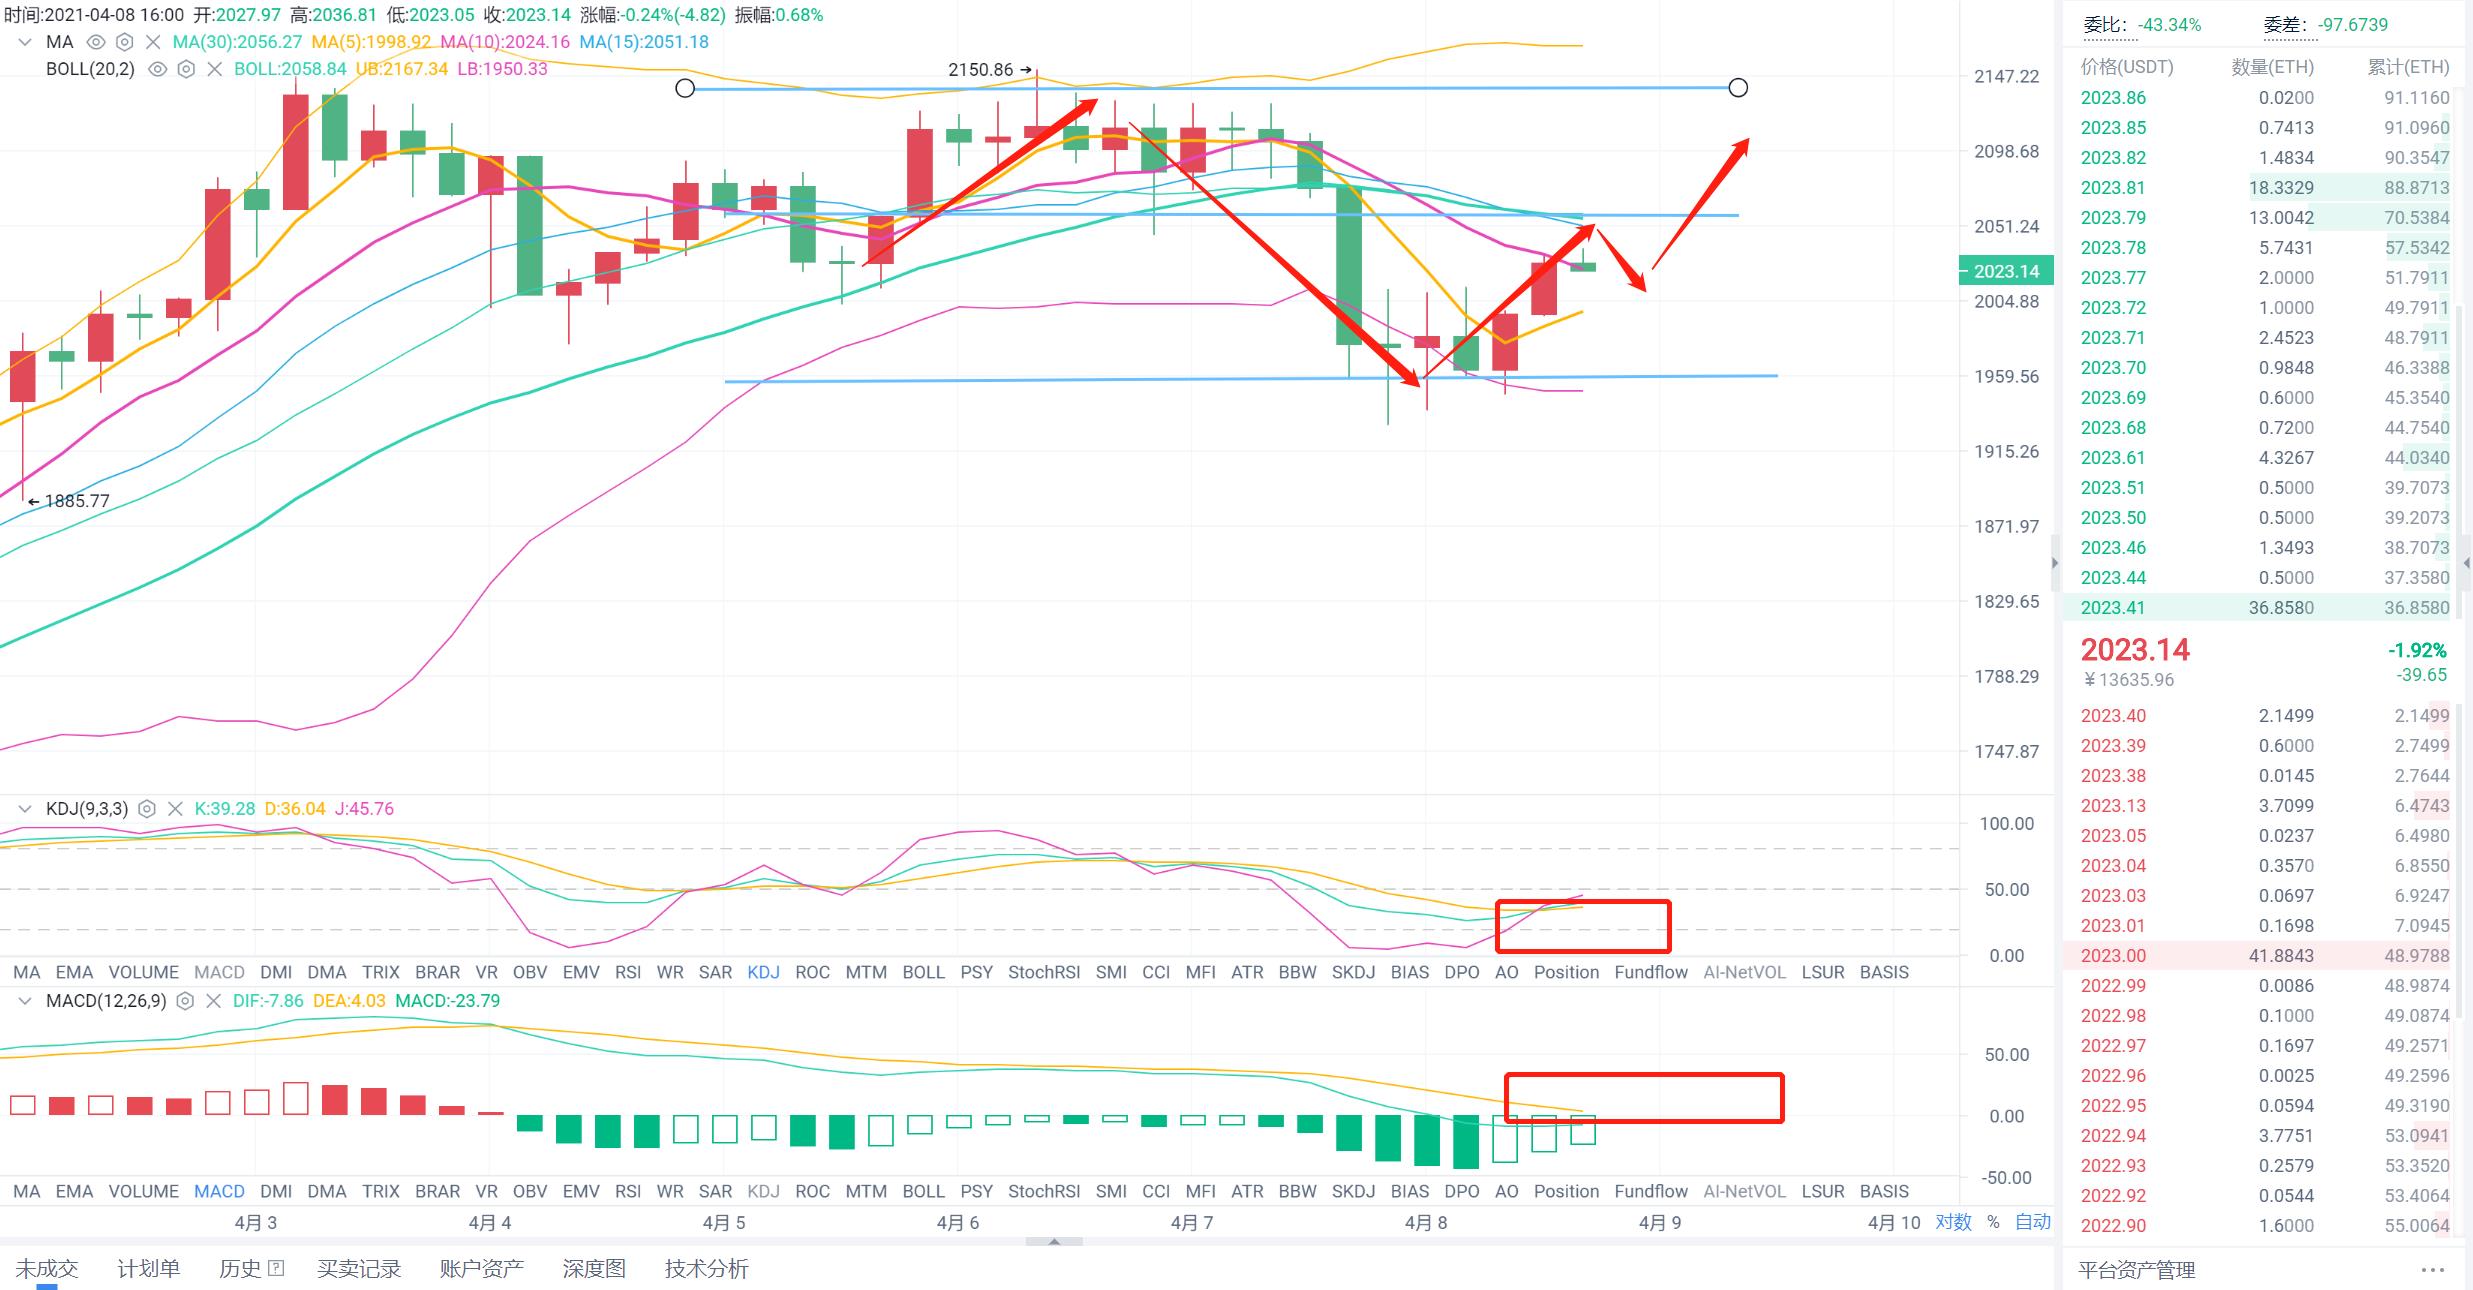Click bid price 2022.90 in order book
2473x1290 pixels.
pyautogui.click(x=2113, y=1226)
